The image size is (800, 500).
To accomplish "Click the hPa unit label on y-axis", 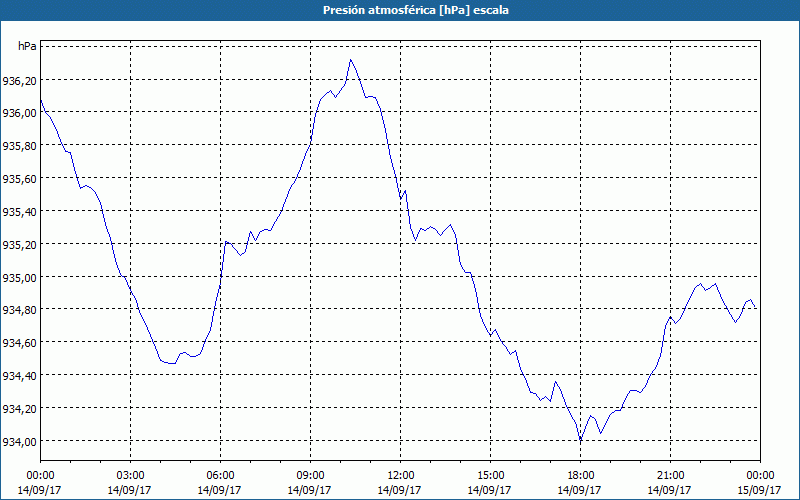I will 27,46.
